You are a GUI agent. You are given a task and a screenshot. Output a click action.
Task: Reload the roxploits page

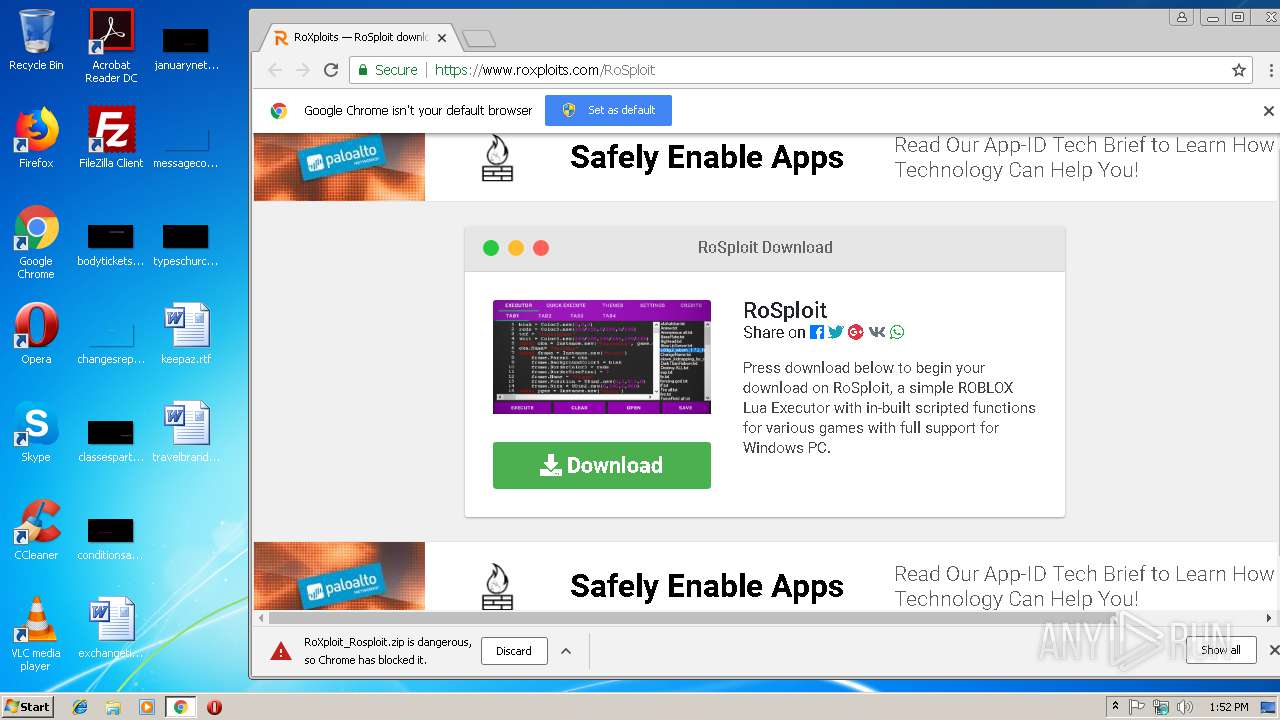tap(331, 70)
